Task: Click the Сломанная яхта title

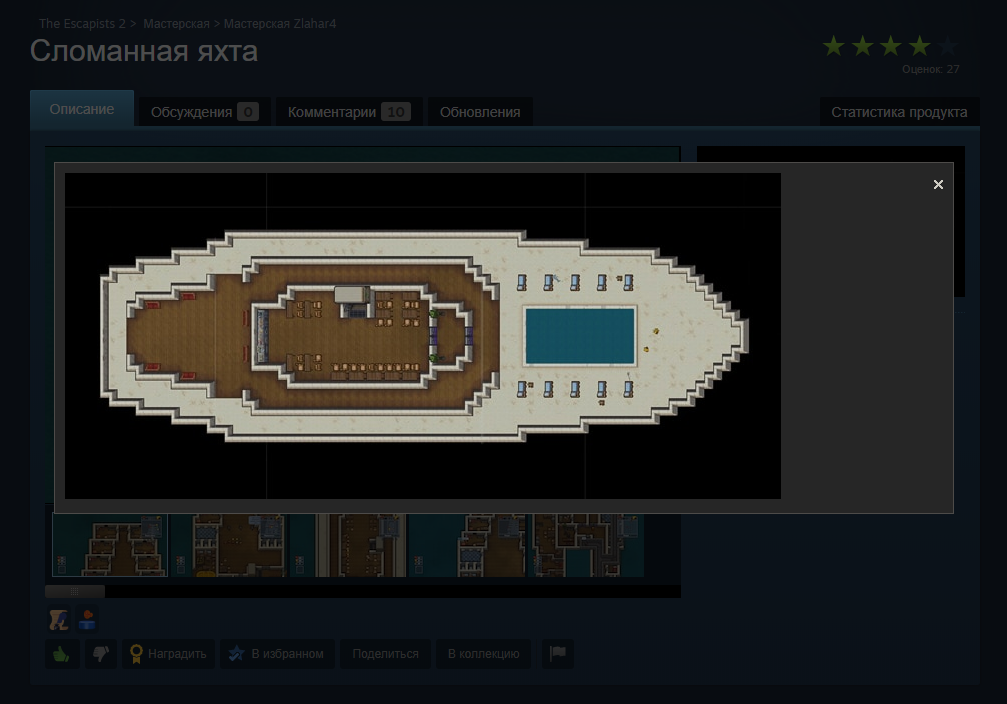Action: 144,51
